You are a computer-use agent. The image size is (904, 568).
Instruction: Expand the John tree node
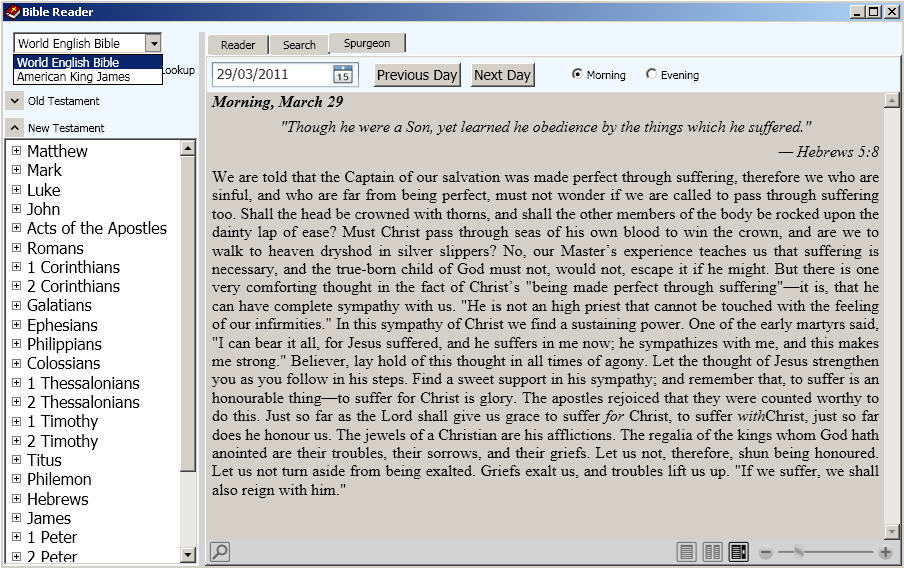(16, 209)
